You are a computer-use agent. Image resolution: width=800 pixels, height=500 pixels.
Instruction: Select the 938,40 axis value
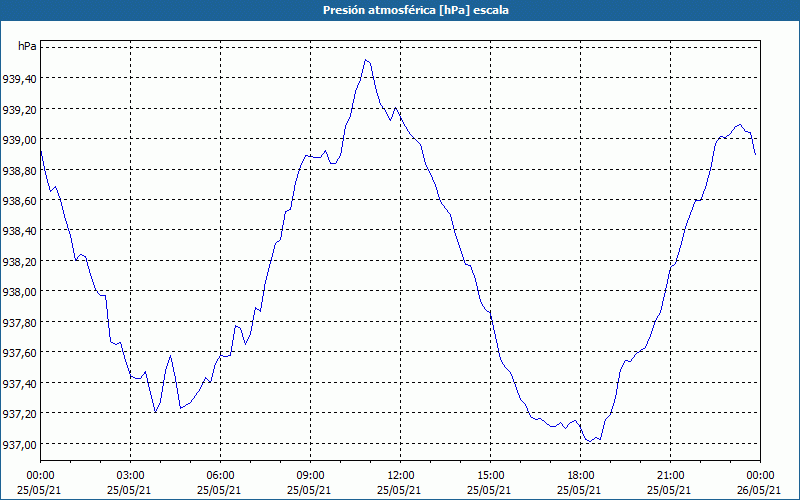(x=19, y=231)
